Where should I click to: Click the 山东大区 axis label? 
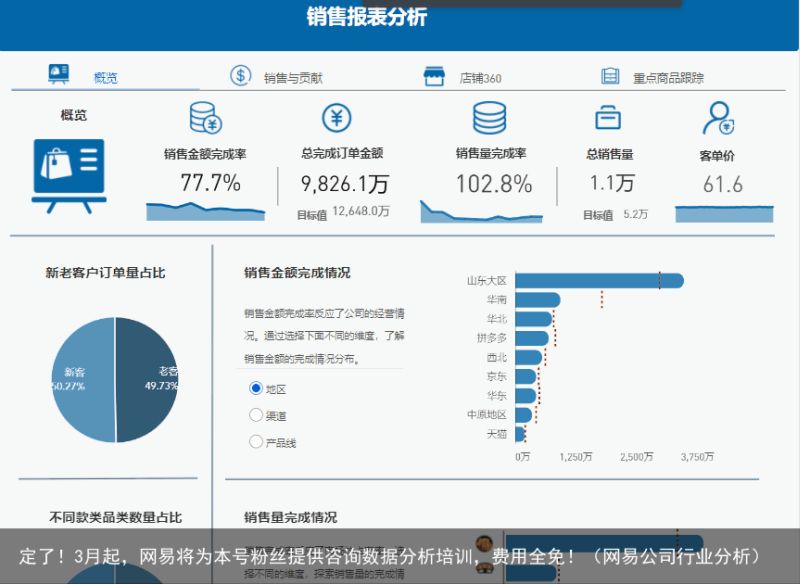coord(487,281)
